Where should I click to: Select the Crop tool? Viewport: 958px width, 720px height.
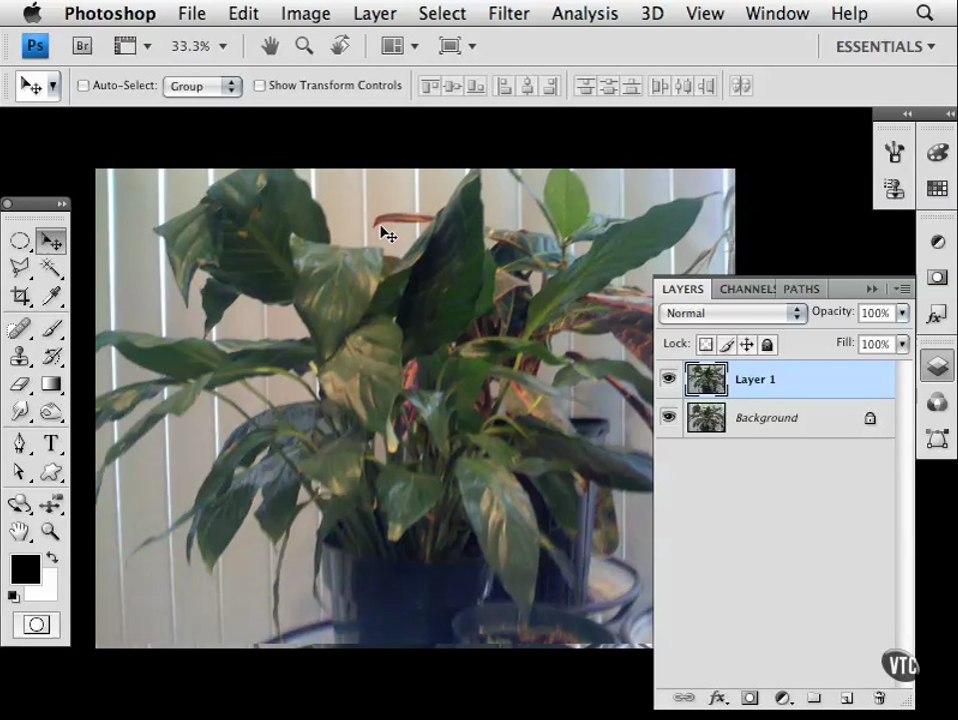pos(20,296)
